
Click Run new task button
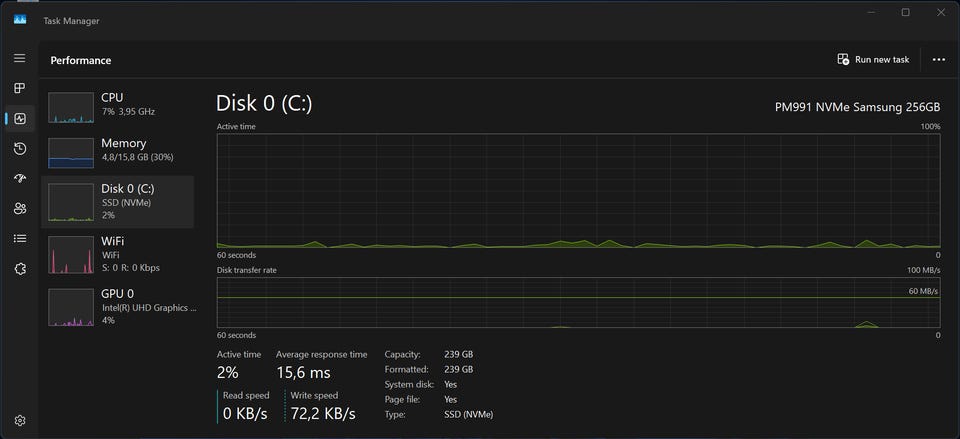click(x=873, y=60)
